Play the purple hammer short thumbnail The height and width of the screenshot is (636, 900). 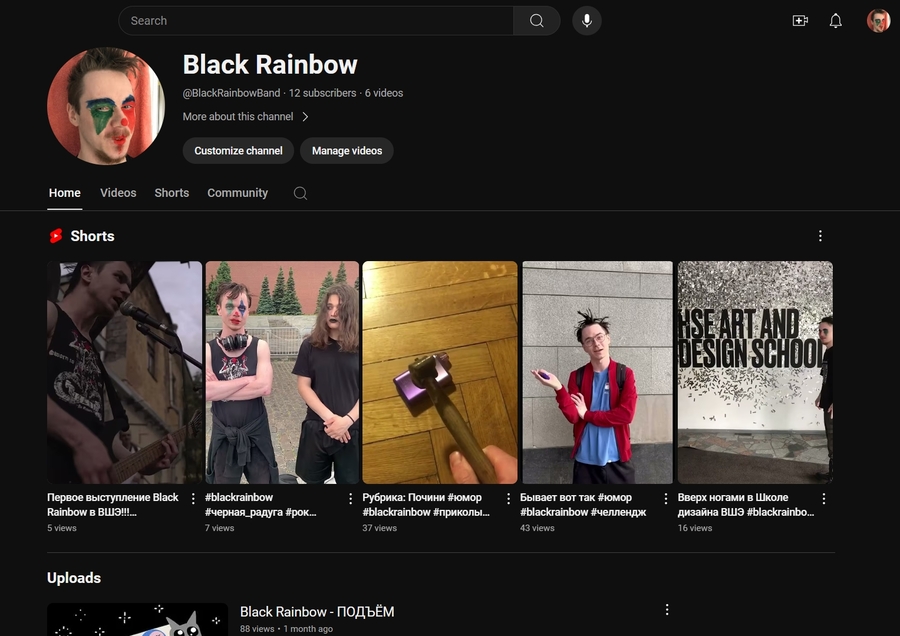tap(440, 372)
